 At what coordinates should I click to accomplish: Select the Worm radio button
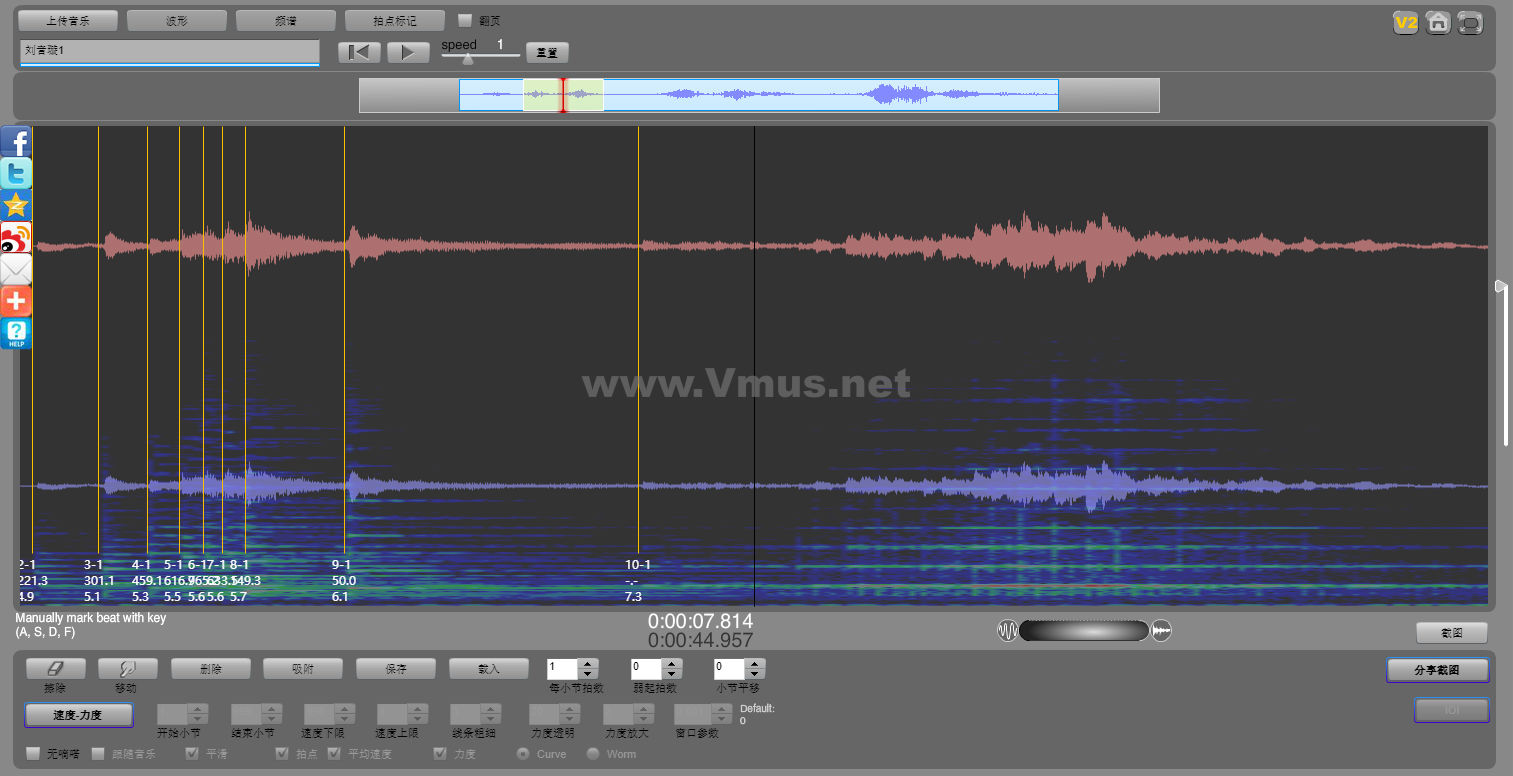pos(593,754)
